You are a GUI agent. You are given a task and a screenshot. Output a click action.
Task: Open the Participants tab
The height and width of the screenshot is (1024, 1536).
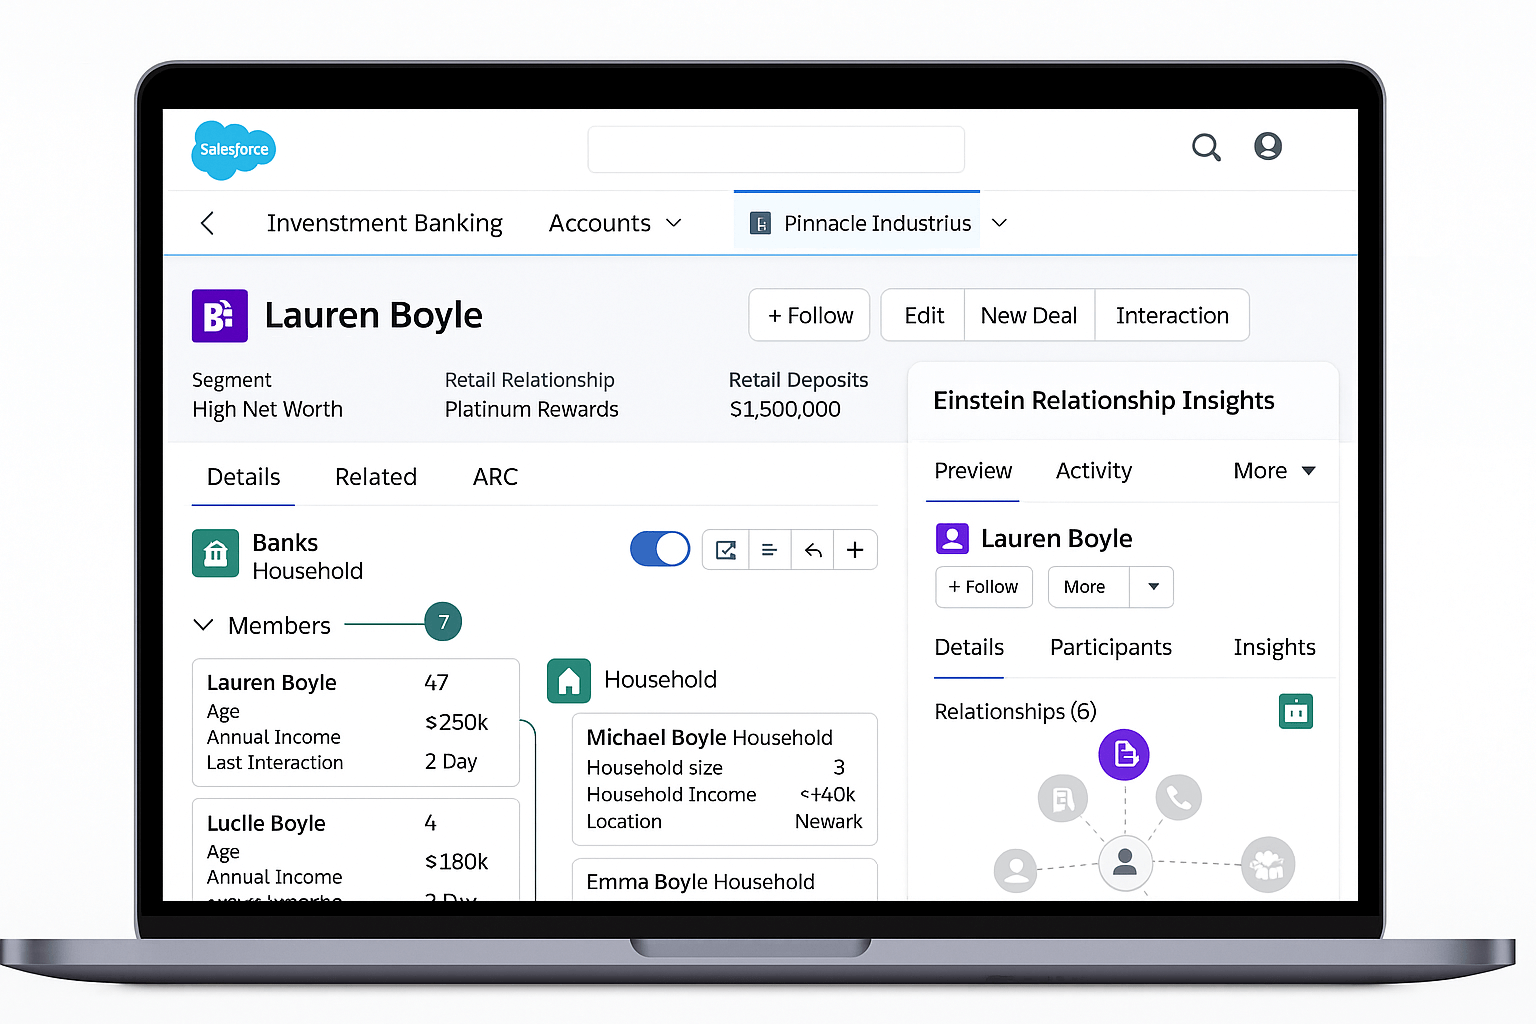click(x=1111, y=648)
